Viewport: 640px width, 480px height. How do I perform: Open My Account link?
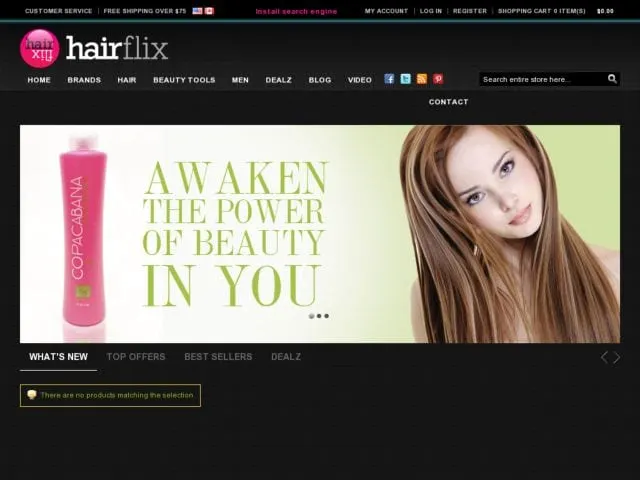point(386,11)
